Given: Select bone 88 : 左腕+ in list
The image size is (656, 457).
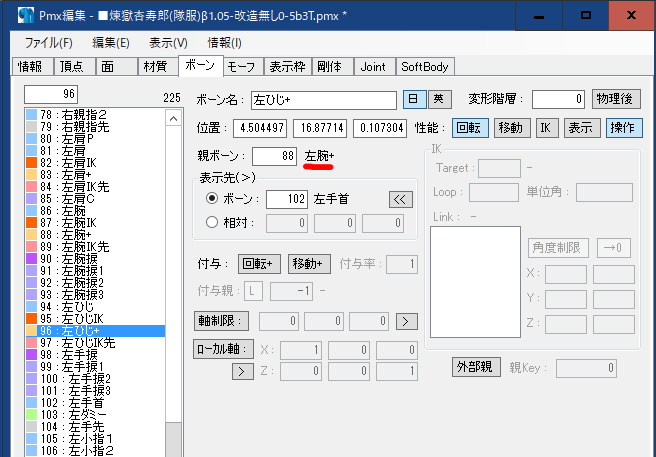Looking at the screenshot, I should pos(95,235).
